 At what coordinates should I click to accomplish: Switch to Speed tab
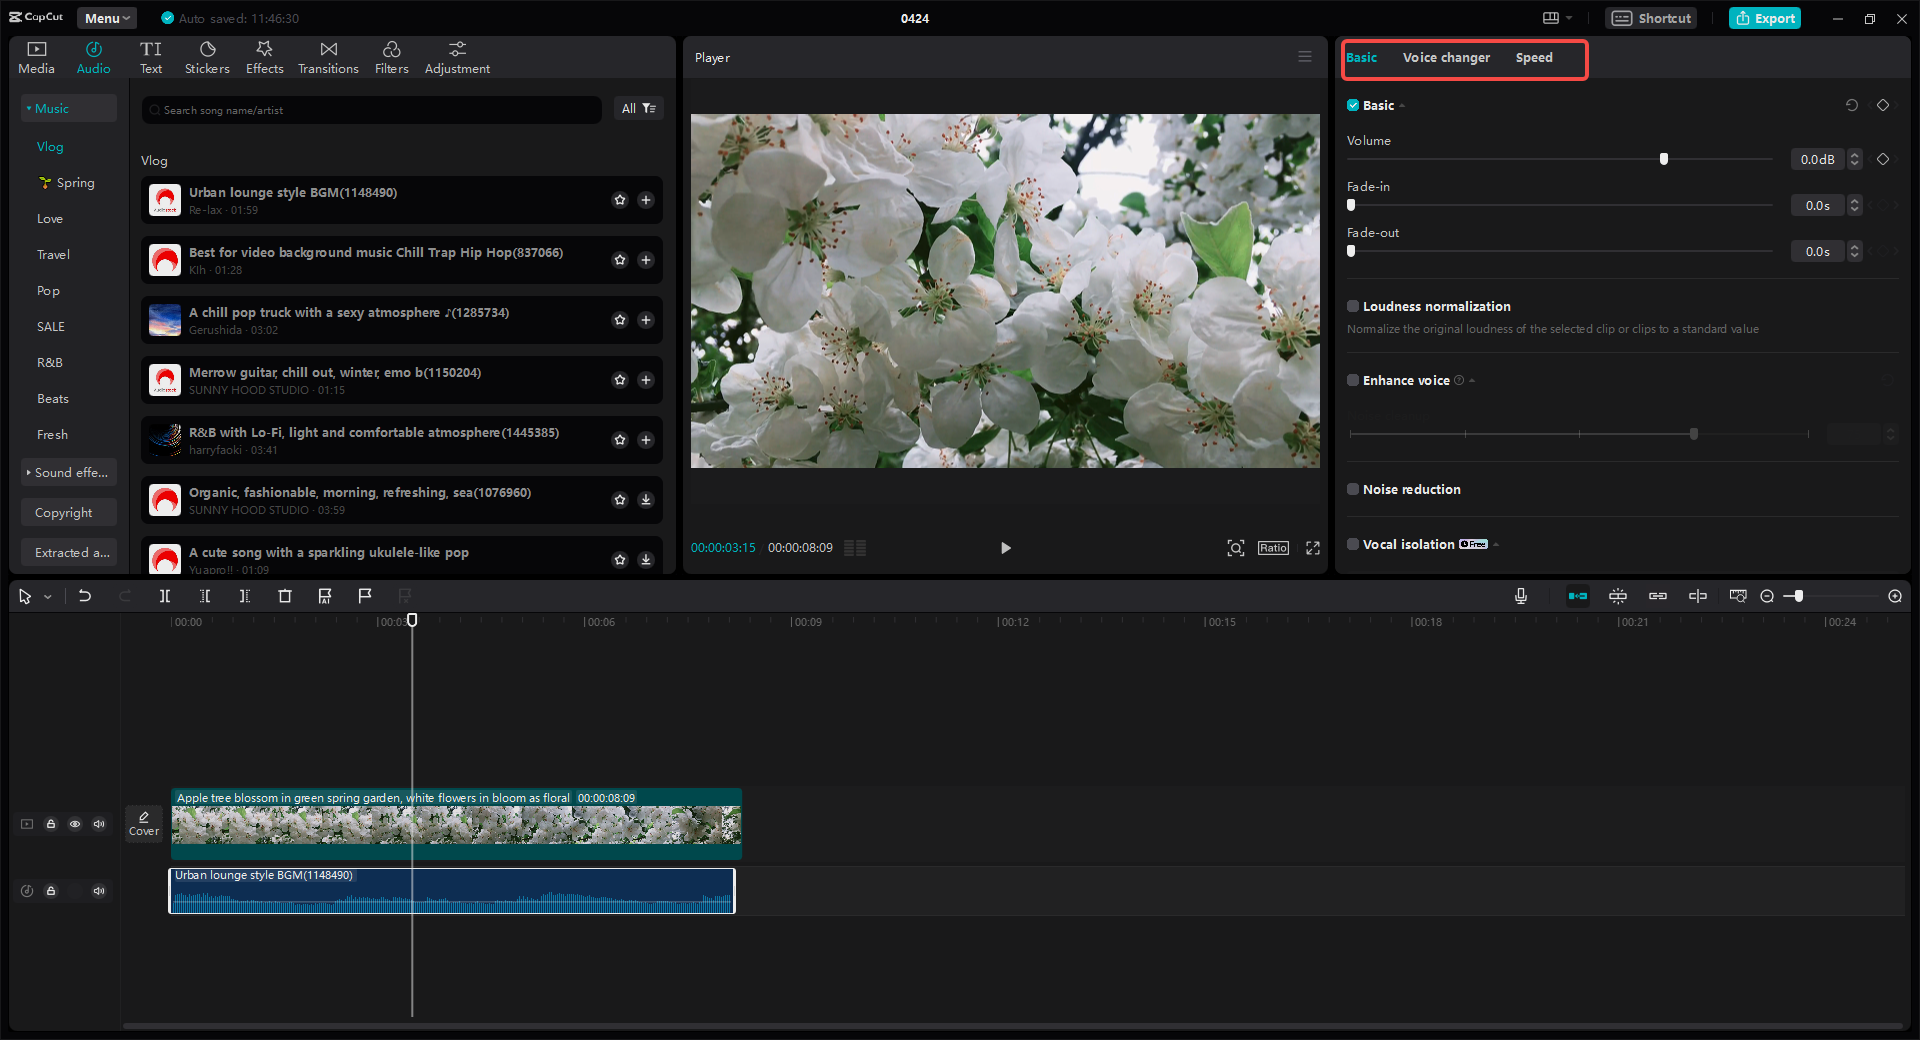(1534, 58)
